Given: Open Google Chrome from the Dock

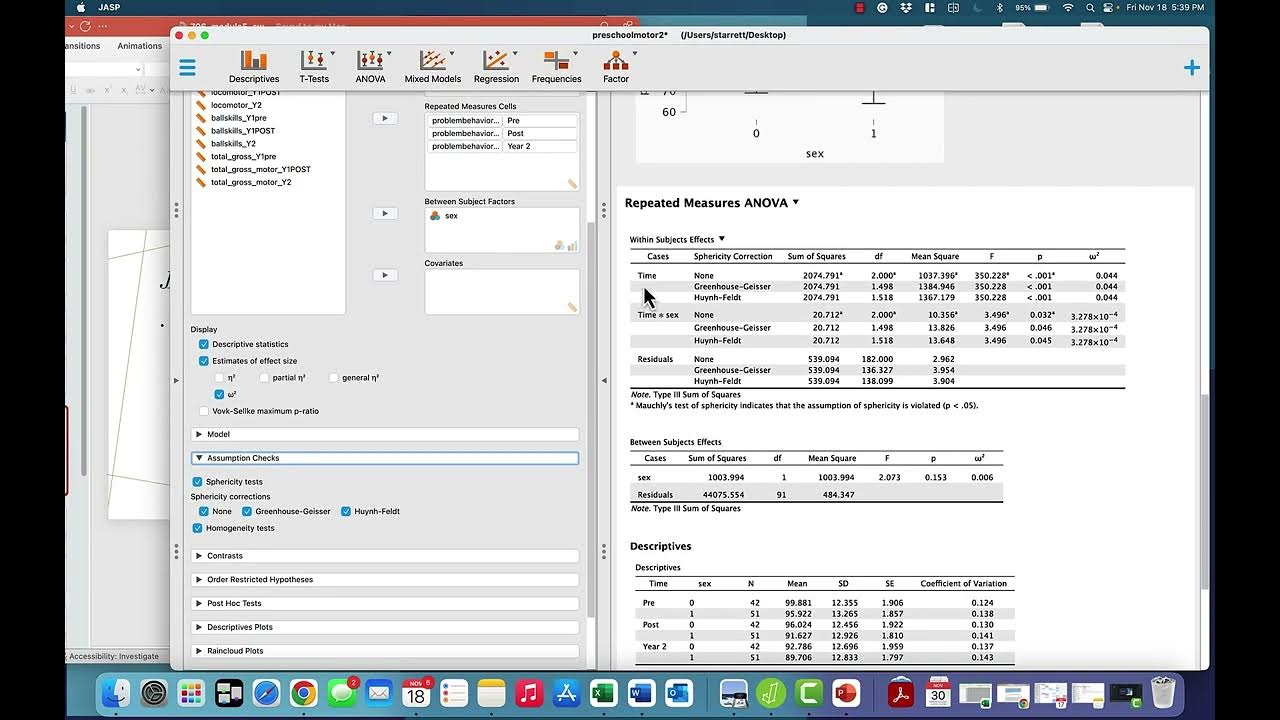Looking at the screenshot, I should tap(304, 692).
